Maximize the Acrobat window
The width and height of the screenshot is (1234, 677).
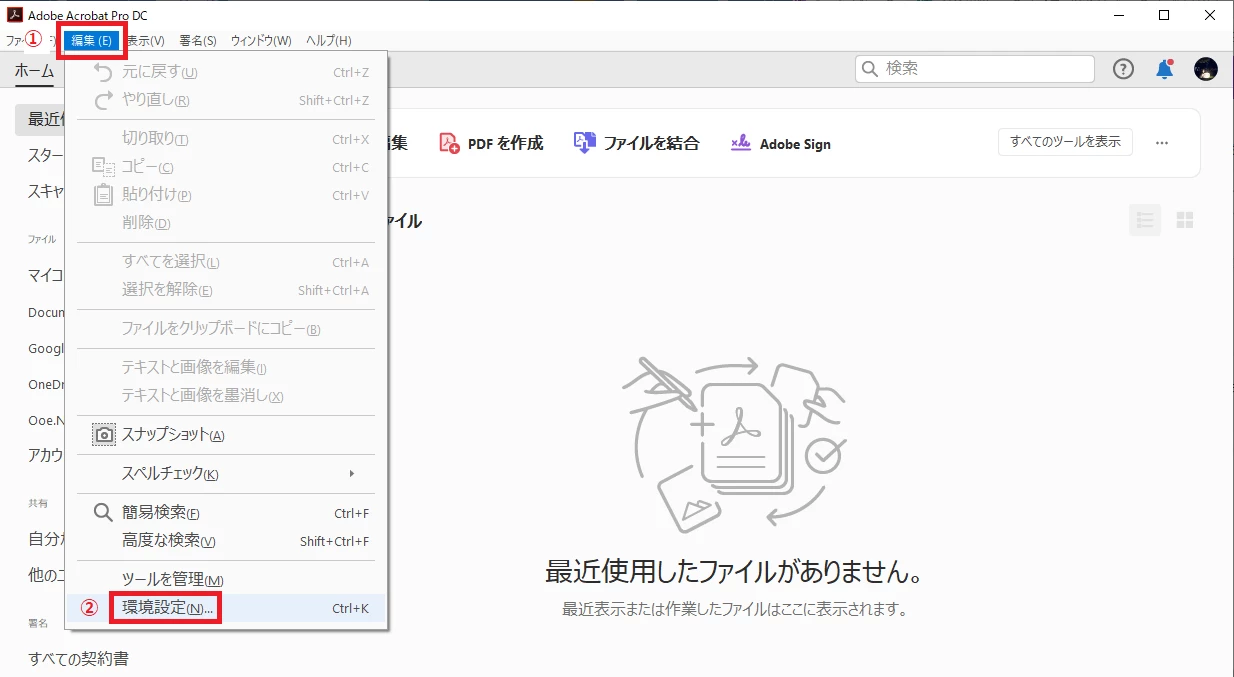pos(1164,15)
